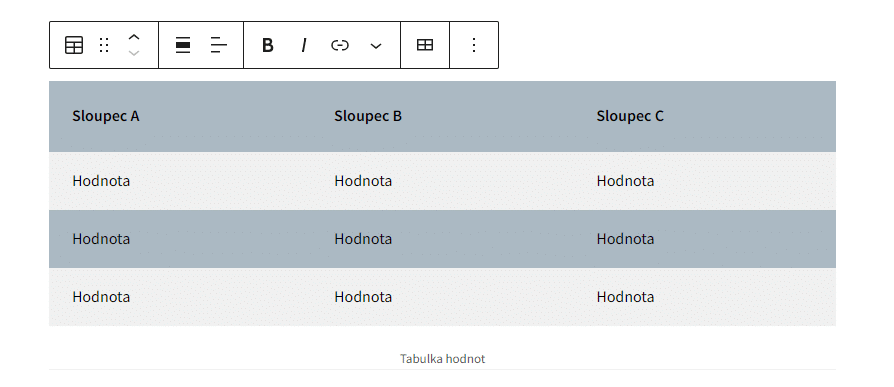The width and height of the screenshot is (894, 387).
Task: Click second row Hodnota under Sloupec C
Action: [x=625, y=239]
